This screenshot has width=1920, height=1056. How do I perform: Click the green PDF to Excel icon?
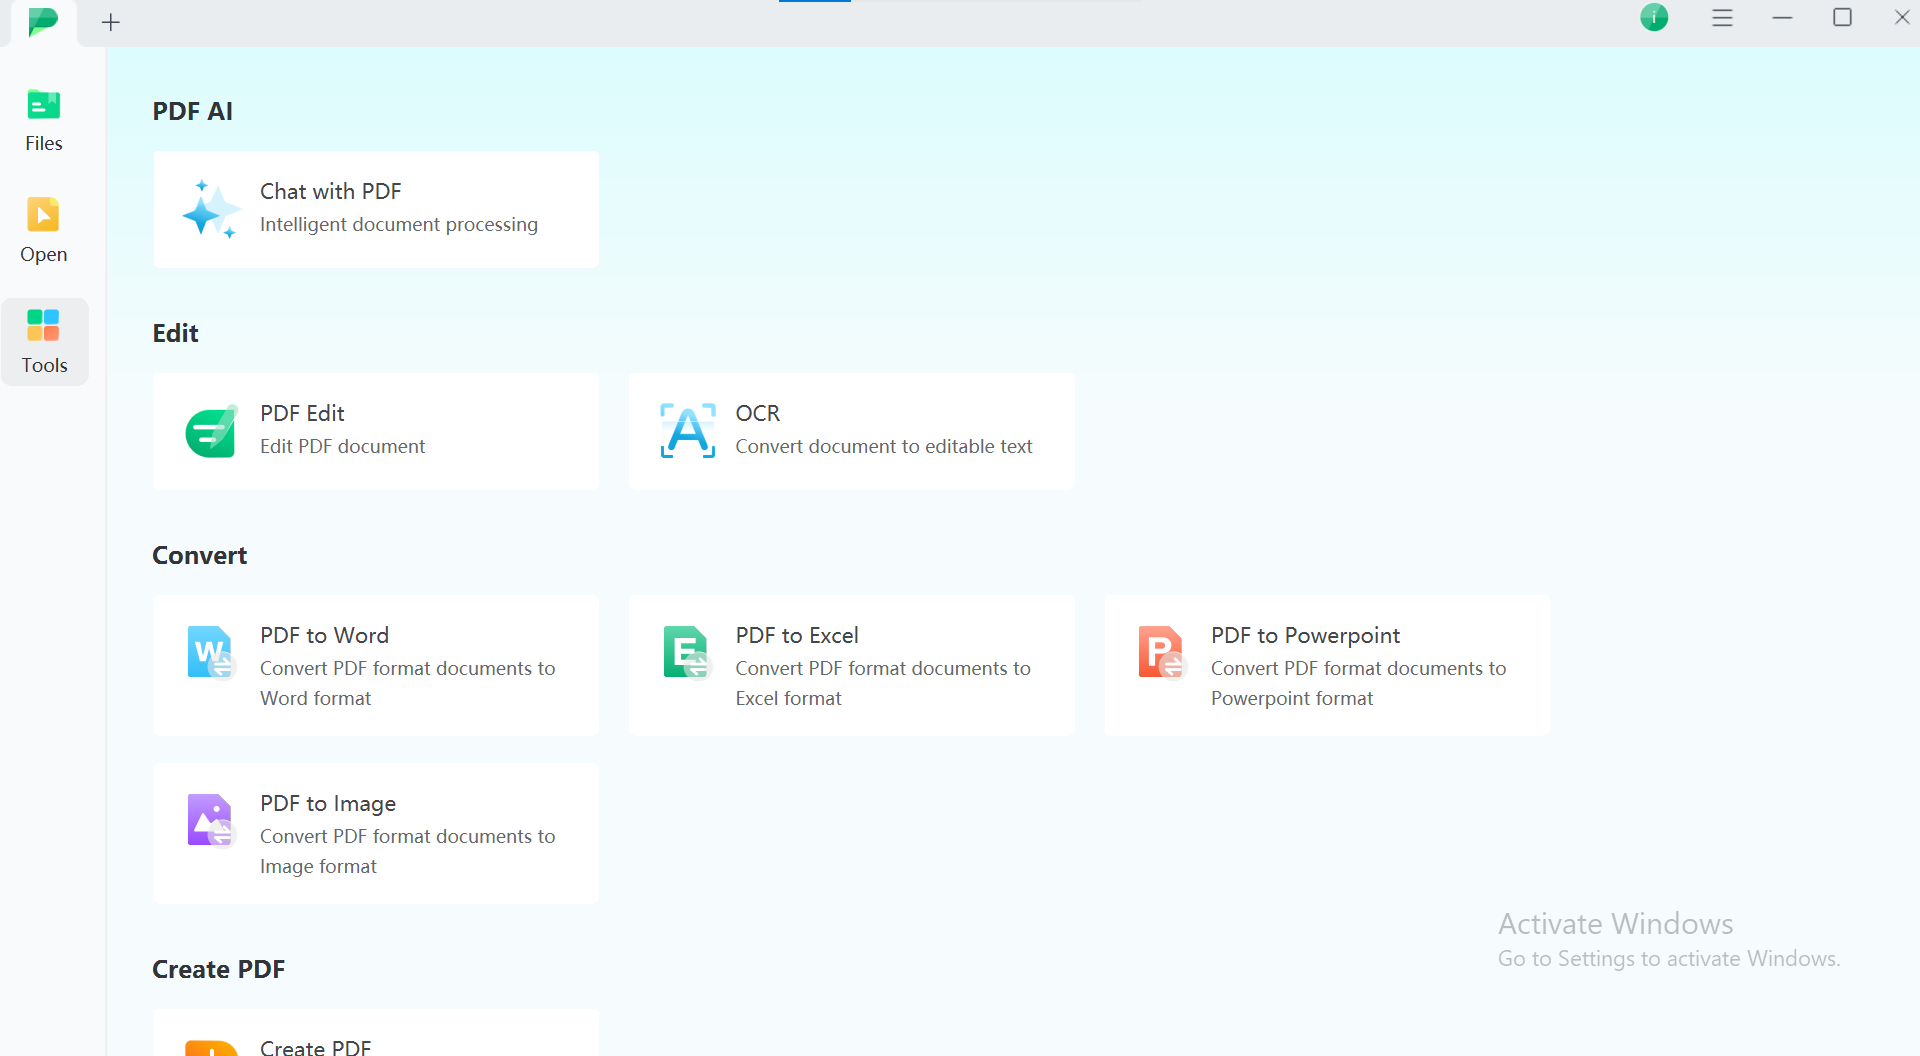(686, 652)
